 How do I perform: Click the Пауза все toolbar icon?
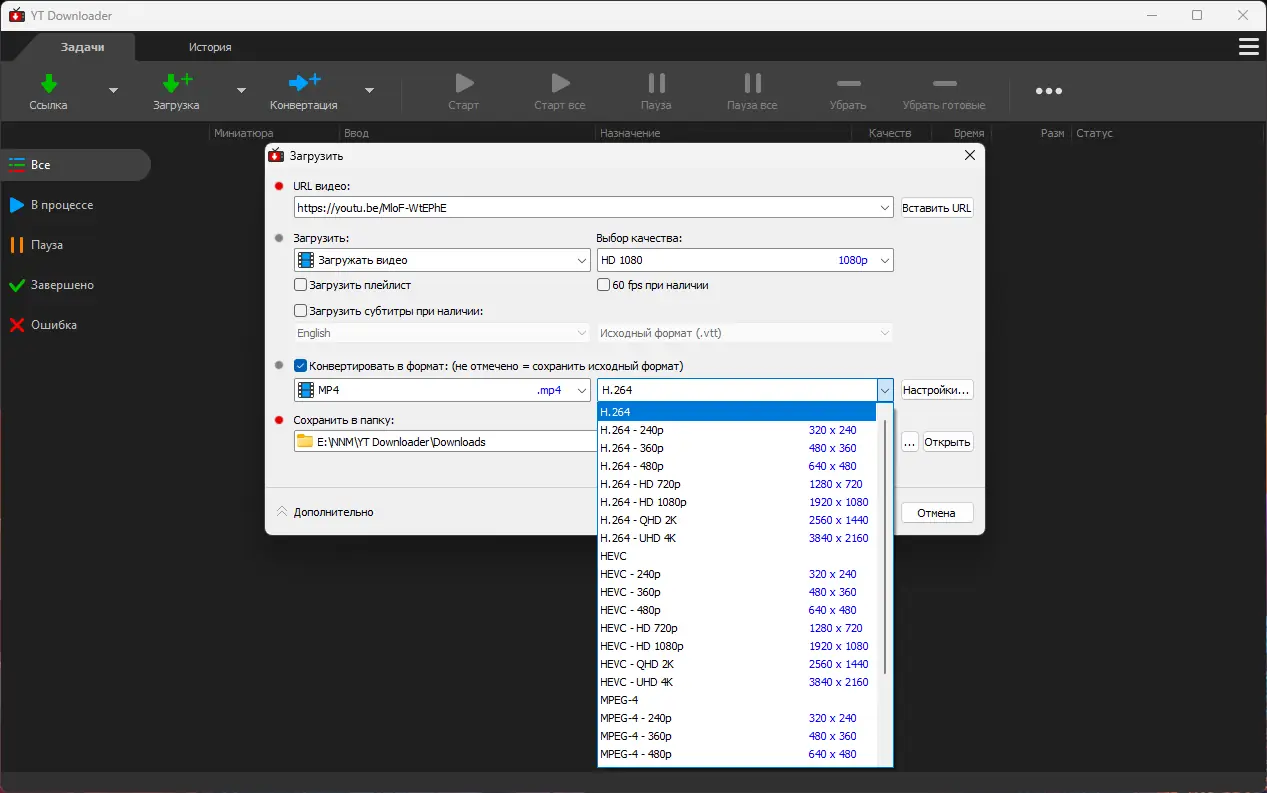tap(752, 83)
